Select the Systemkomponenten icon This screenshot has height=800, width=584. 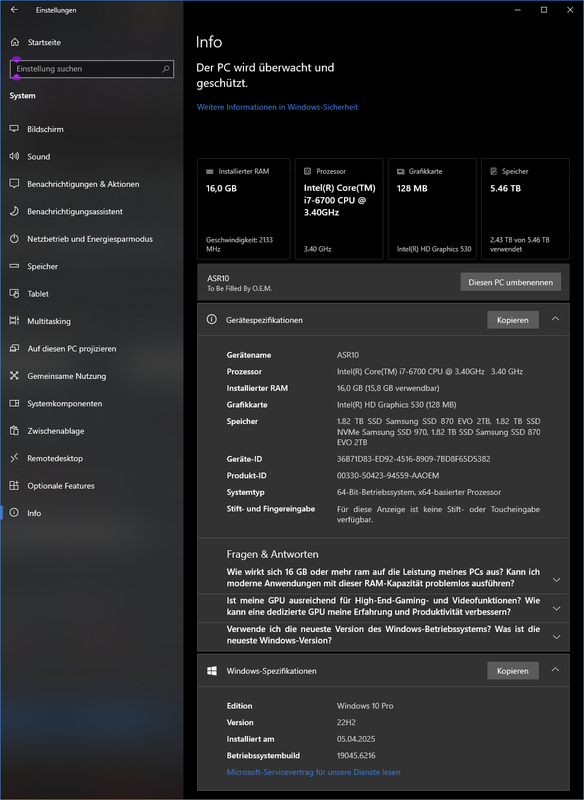[14, 403]
